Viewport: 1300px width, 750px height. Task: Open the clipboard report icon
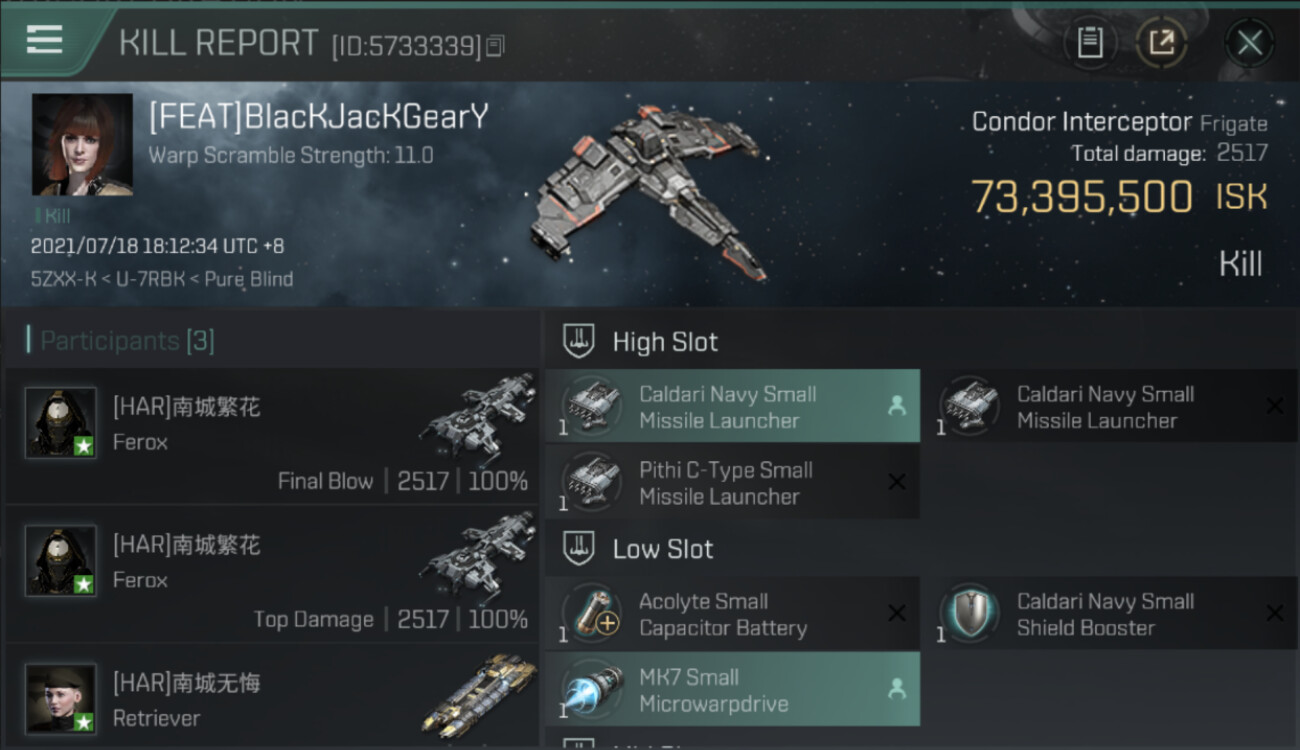1089,42
